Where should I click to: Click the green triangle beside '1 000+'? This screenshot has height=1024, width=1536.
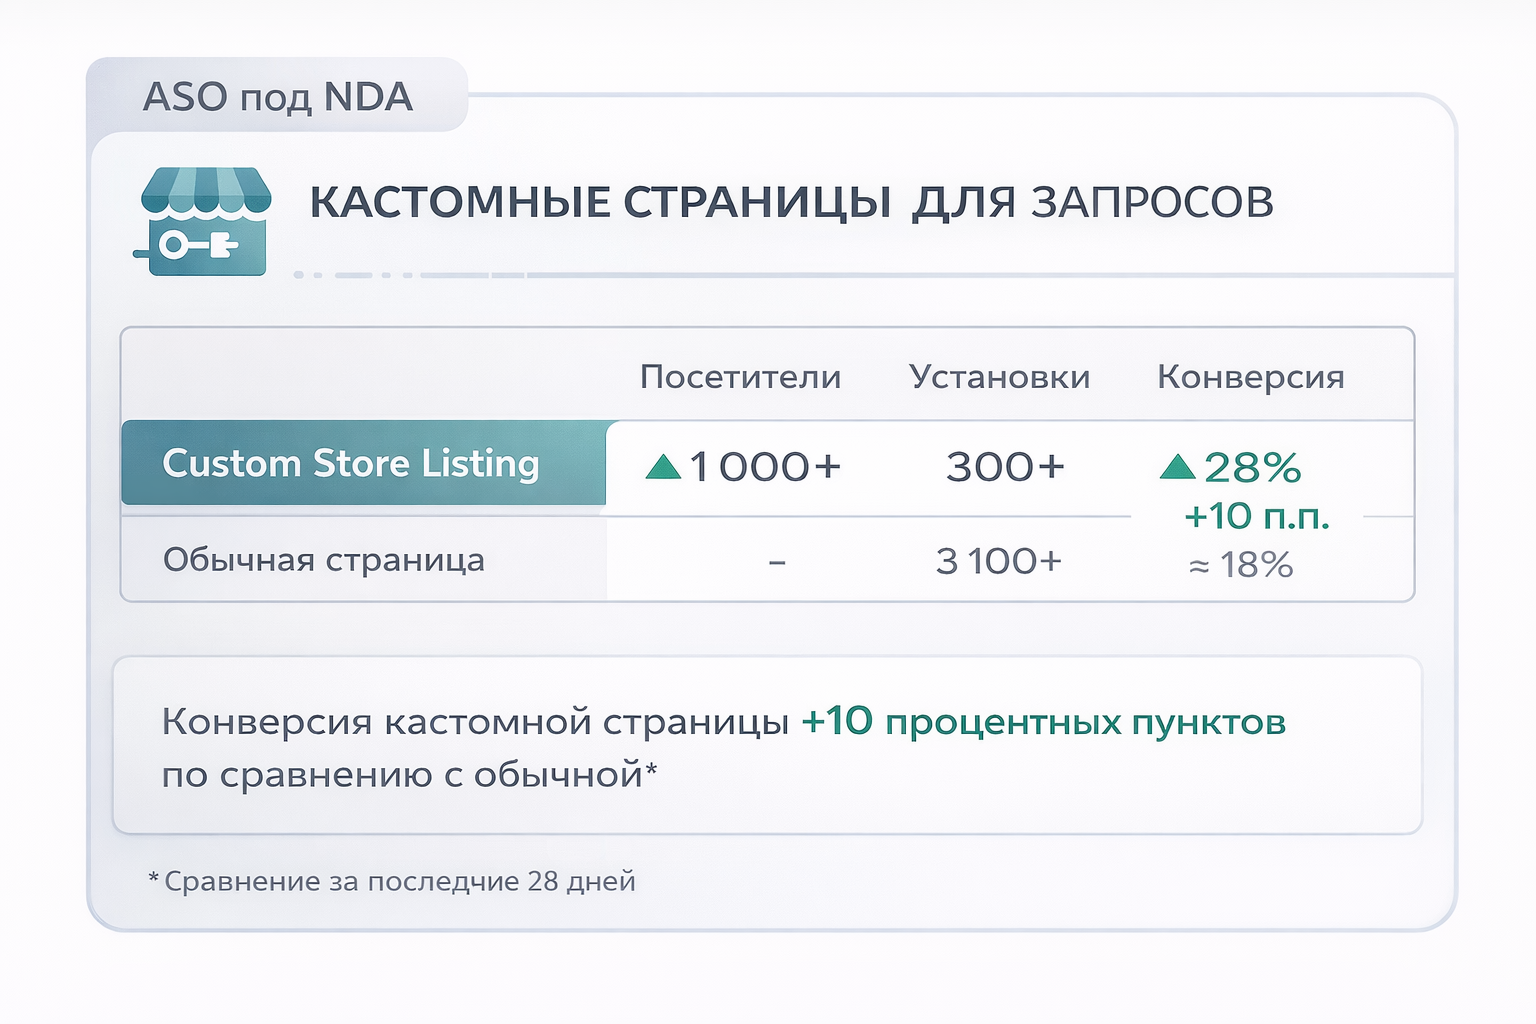(663, 466)
